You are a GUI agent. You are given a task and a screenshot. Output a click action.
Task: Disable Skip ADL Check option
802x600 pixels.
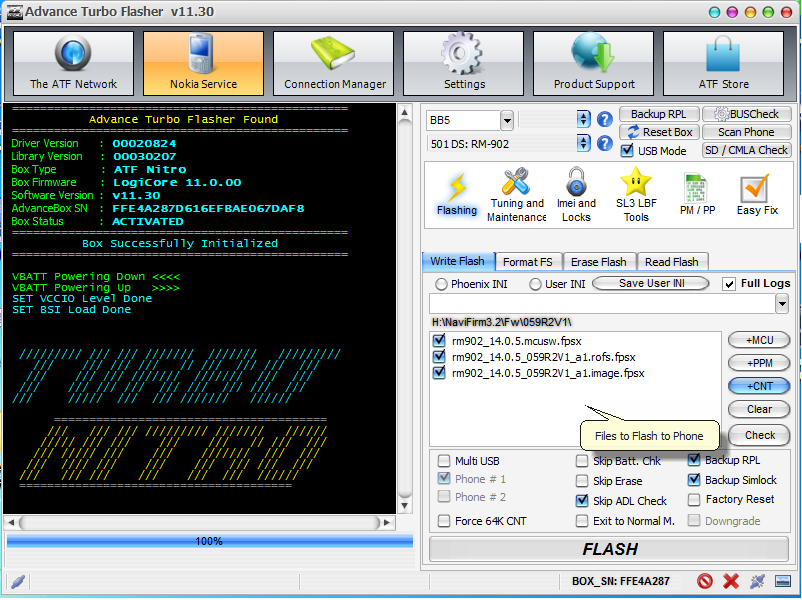click(x=582, y=501)
